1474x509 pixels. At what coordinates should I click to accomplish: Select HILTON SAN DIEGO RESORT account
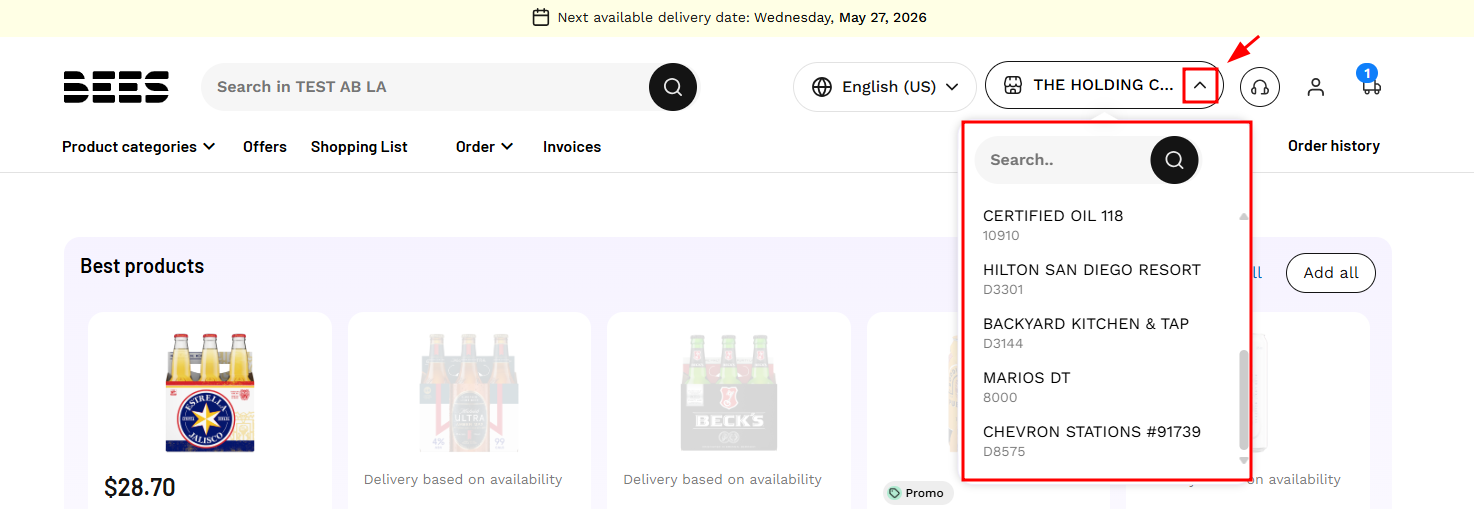tap(1092, 278)
